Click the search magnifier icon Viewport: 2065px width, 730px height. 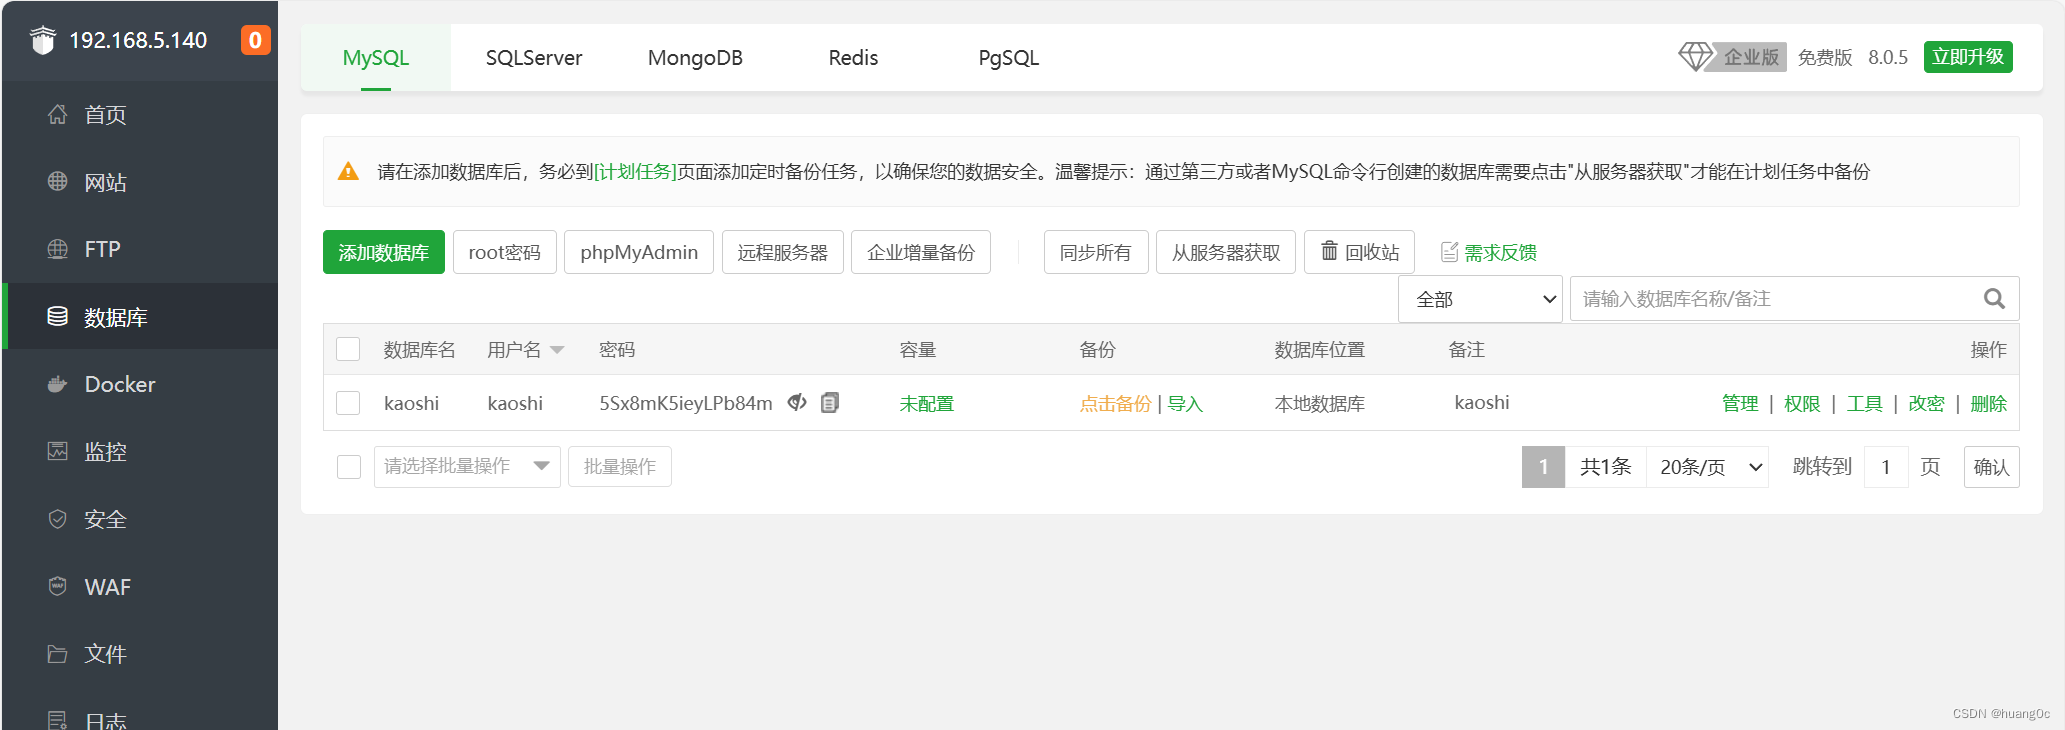tap(1994, 299)
